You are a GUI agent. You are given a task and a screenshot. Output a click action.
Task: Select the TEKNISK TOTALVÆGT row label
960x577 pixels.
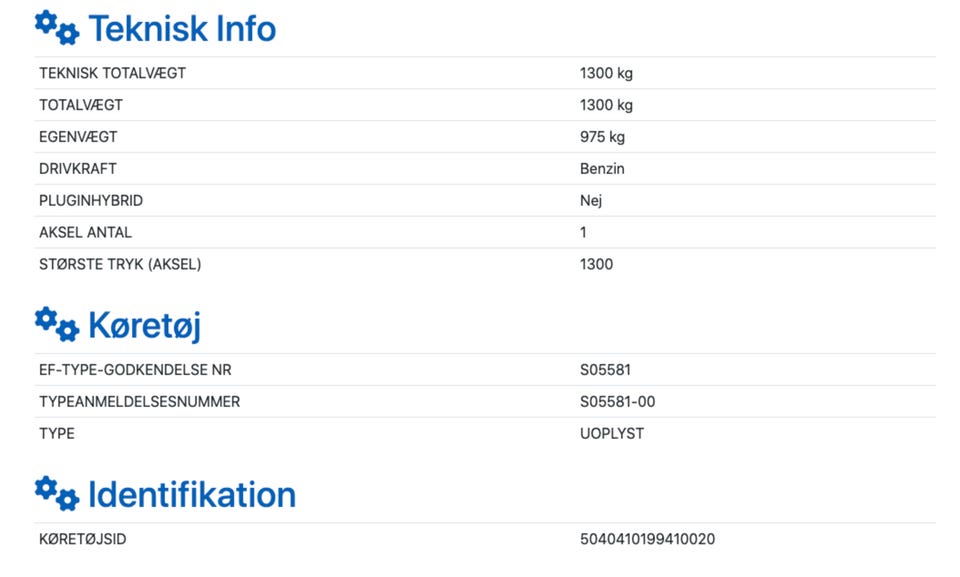(x=113, y=73)
